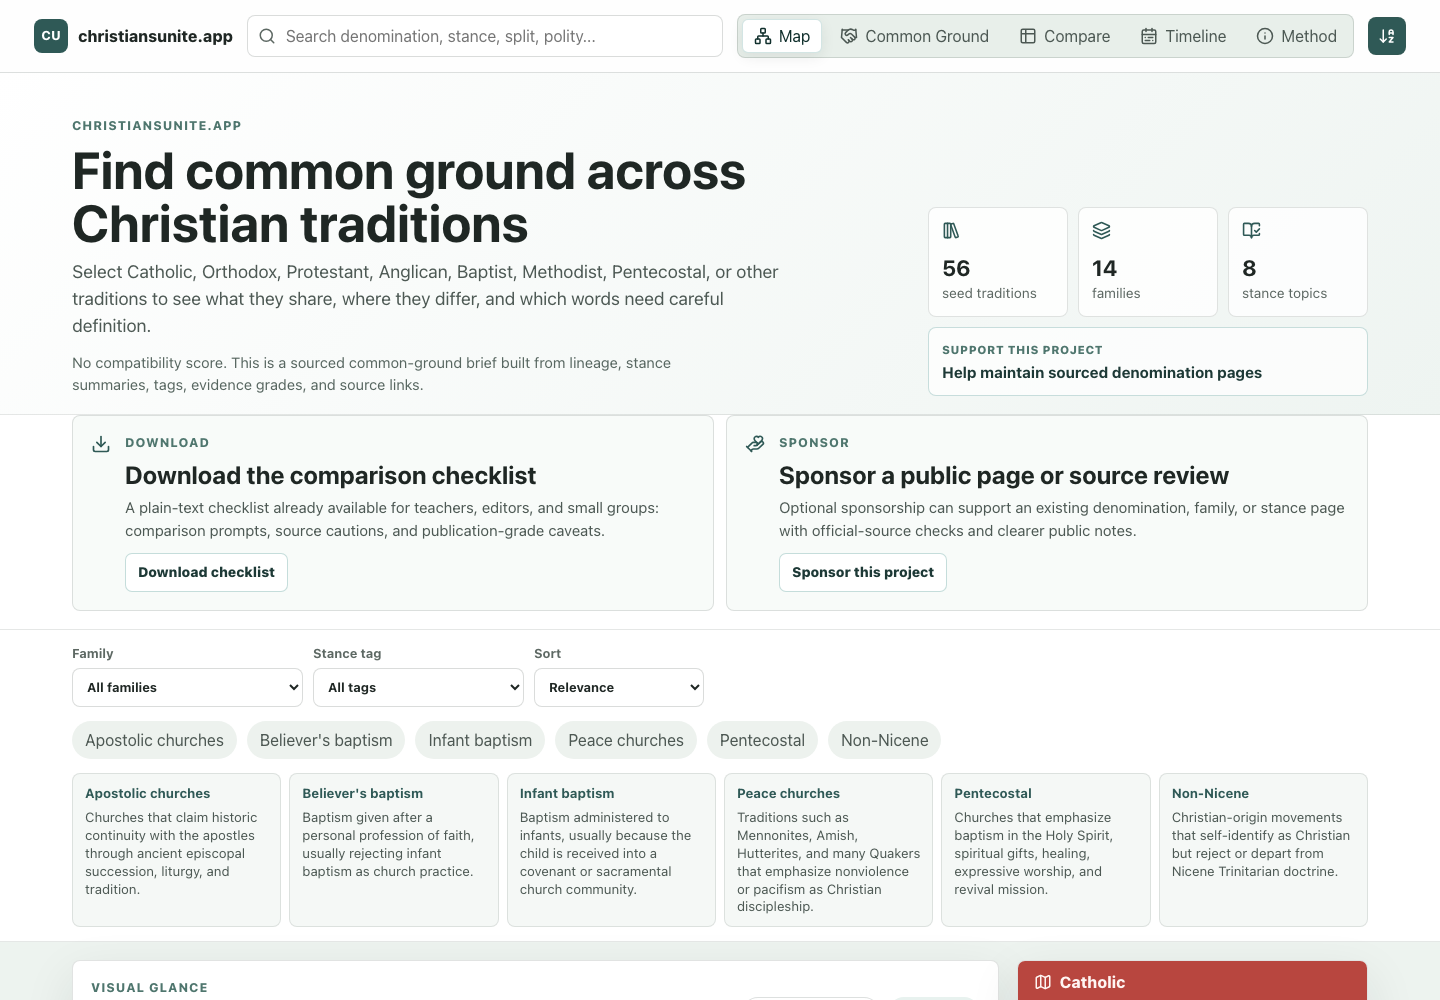Screen dimensions: 1440x1000
Task: Click the open-book icon above stance topics
Action: click(x=1251, y=231)
